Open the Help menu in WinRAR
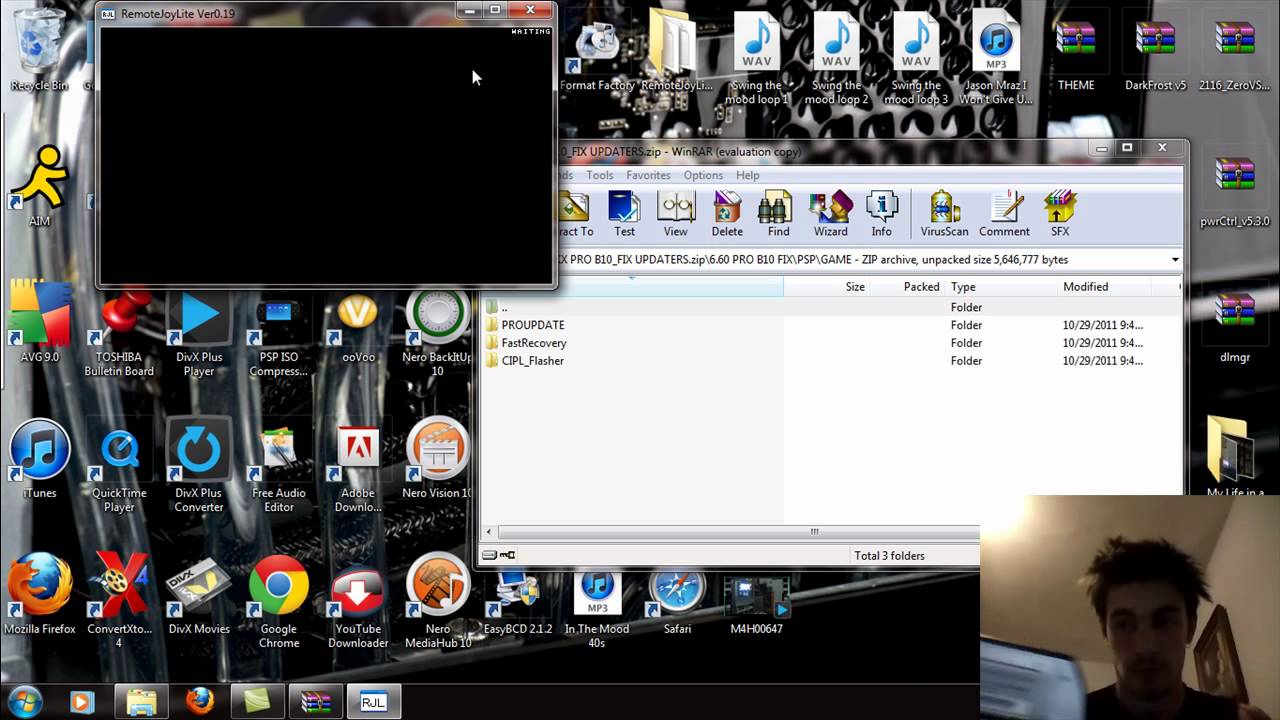Viewport: 1280px width, 720px height. coord(748,175)
